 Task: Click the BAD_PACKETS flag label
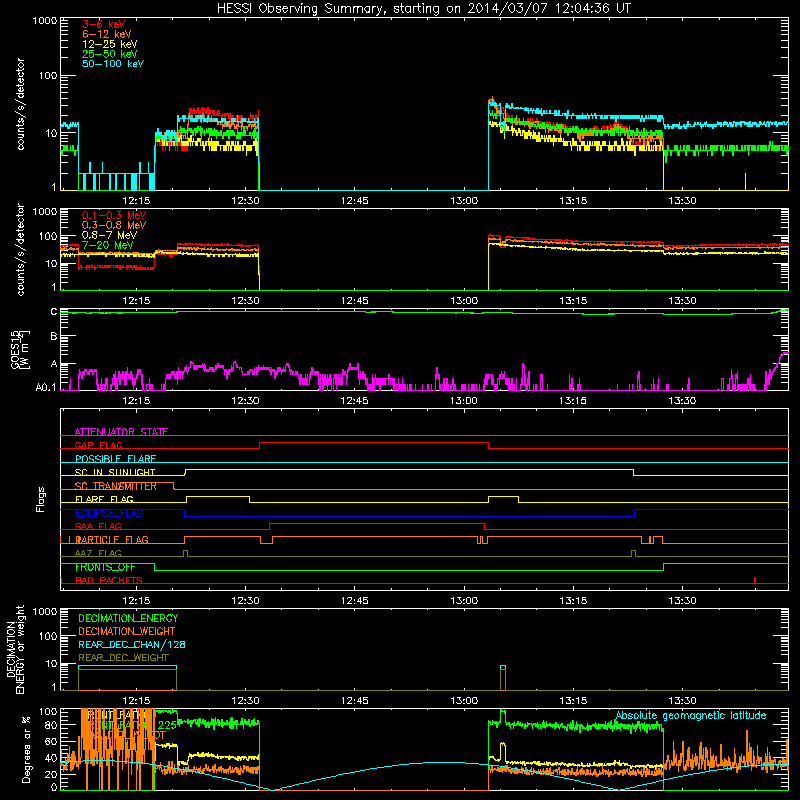point(109,580)
